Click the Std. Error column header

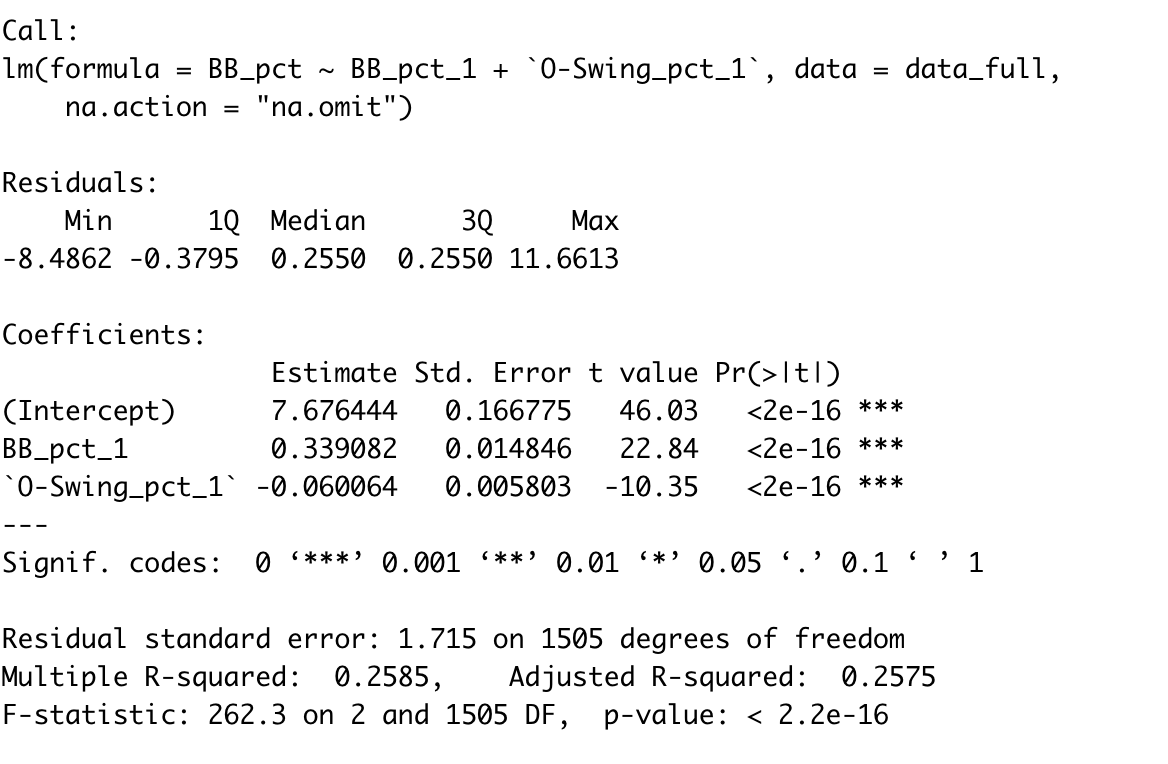pyautogui.click(x=492, y=373)
